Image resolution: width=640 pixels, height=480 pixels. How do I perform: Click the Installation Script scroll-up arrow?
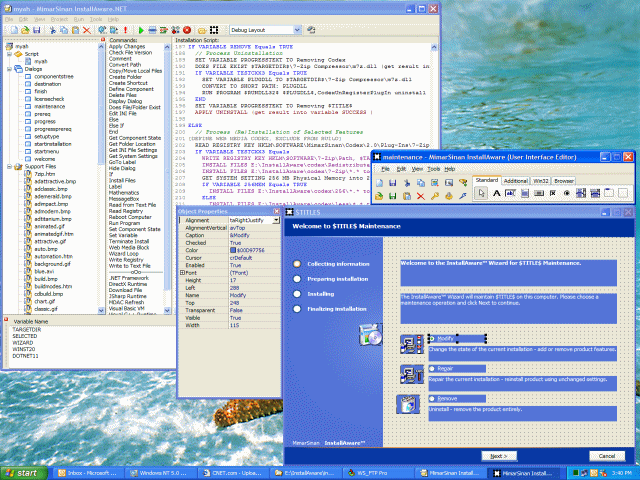pyautogui.click(x=434, y=47)
